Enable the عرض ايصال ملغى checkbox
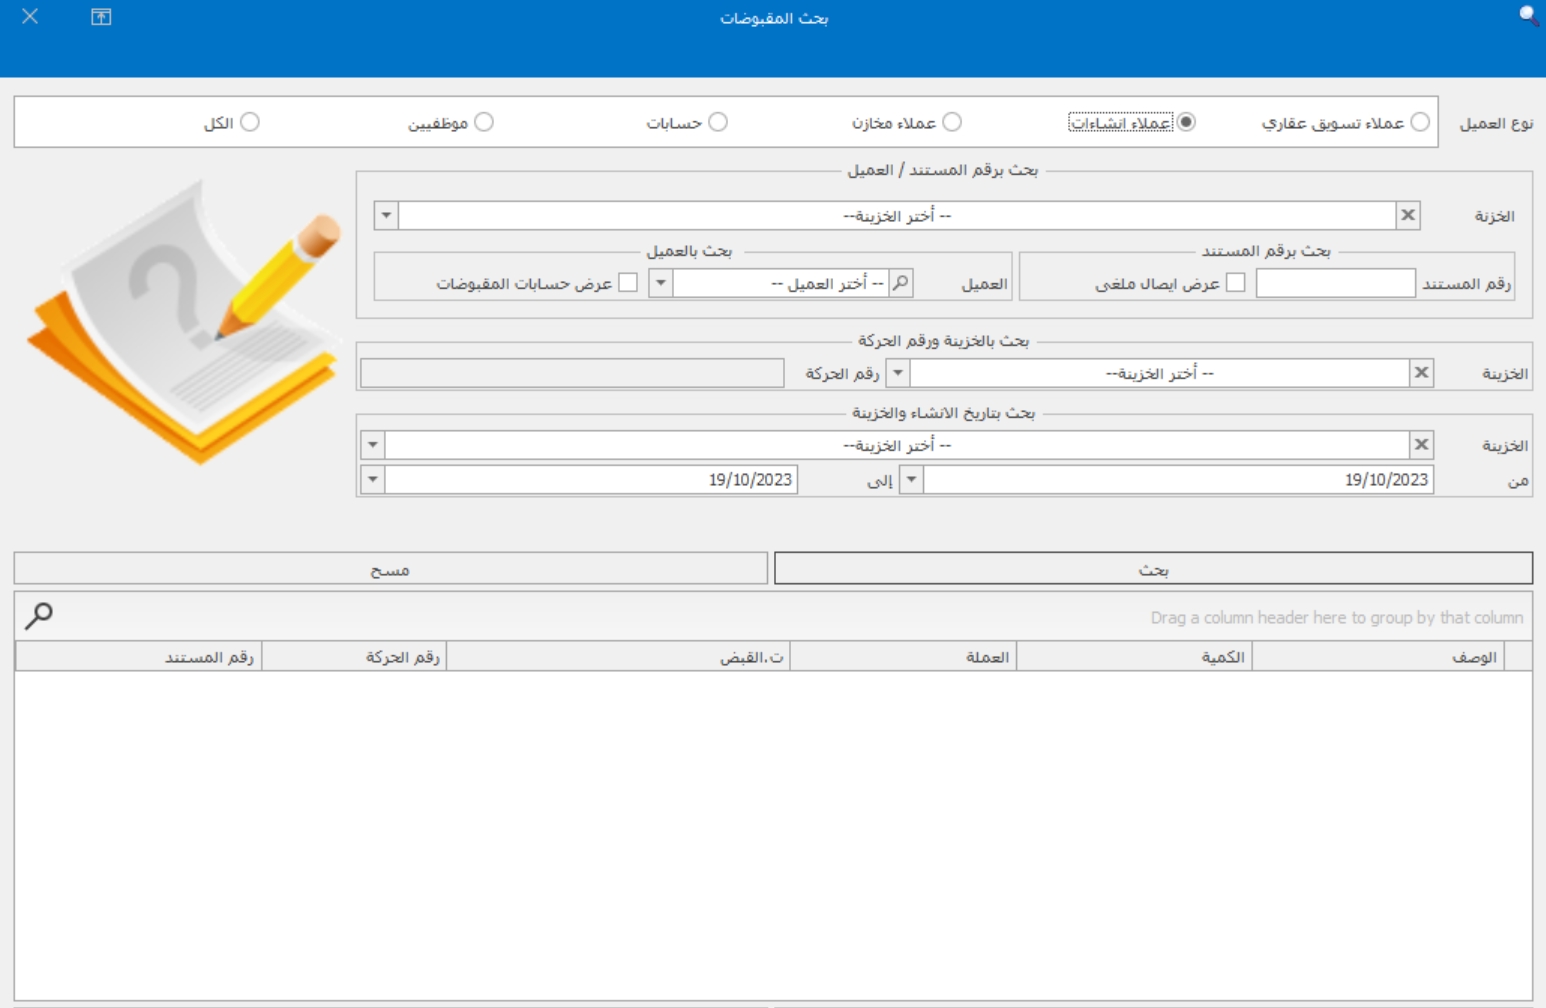The height and width of the screenshot is (1008, 1546). tap(1236, 283)
